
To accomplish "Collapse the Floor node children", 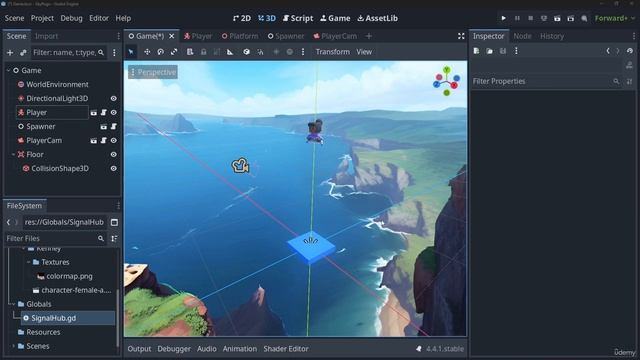I will click(13, 154).
